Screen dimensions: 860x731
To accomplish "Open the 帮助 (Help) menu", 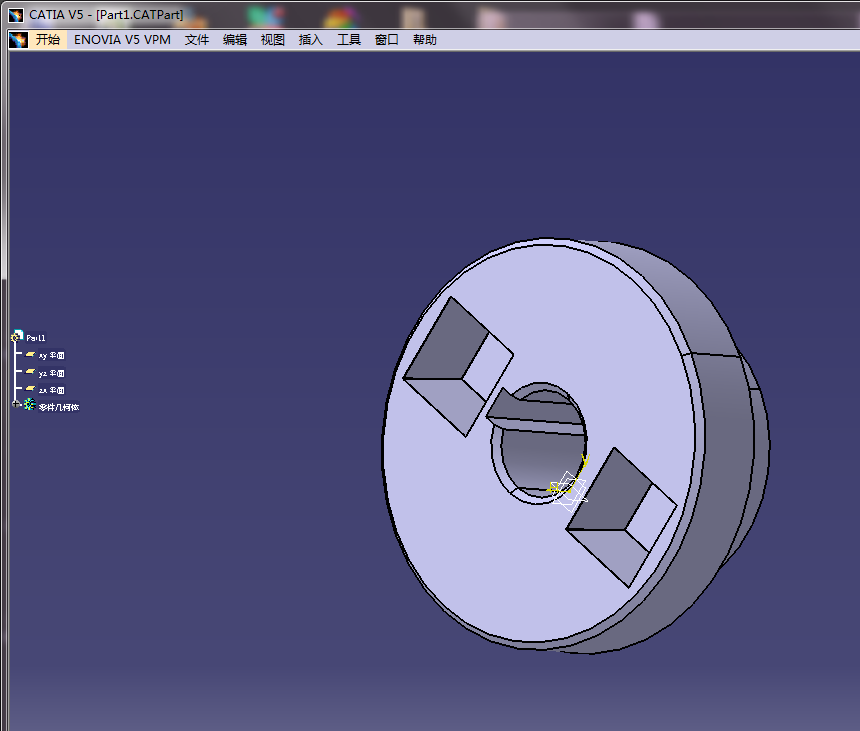I will pos(425,40).
